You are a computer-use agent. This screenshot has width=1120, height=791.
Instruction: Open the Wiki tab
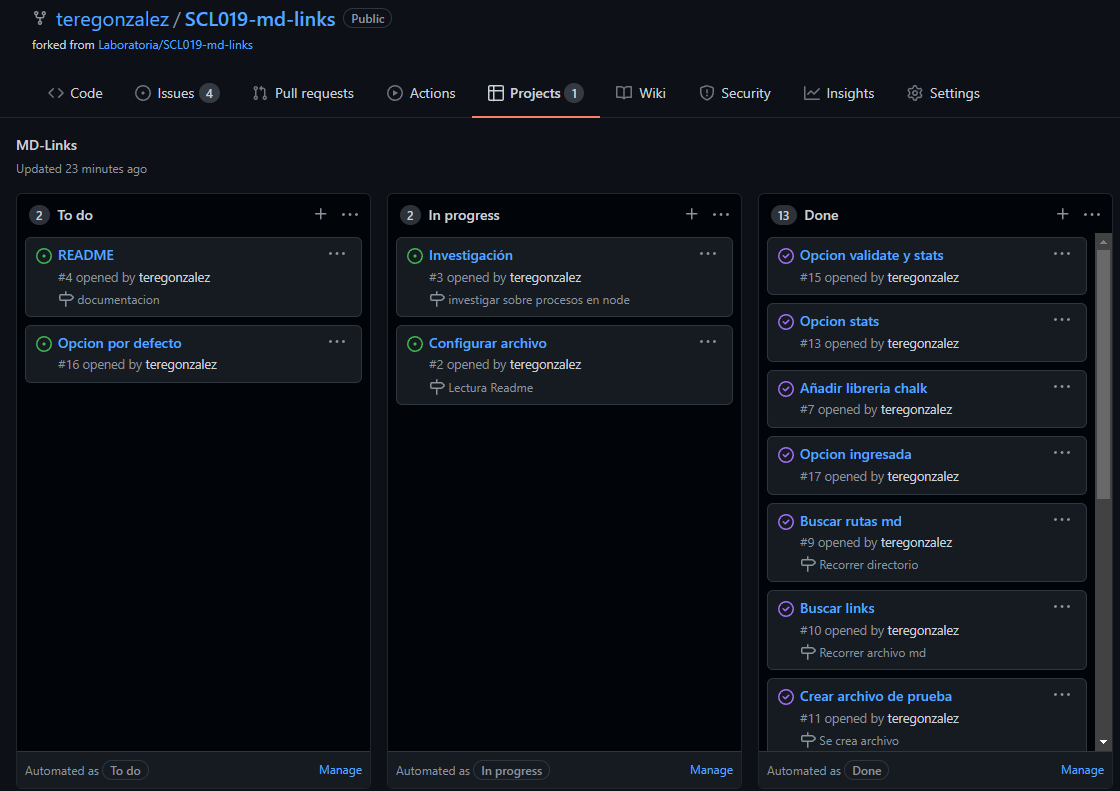(641, 93)
